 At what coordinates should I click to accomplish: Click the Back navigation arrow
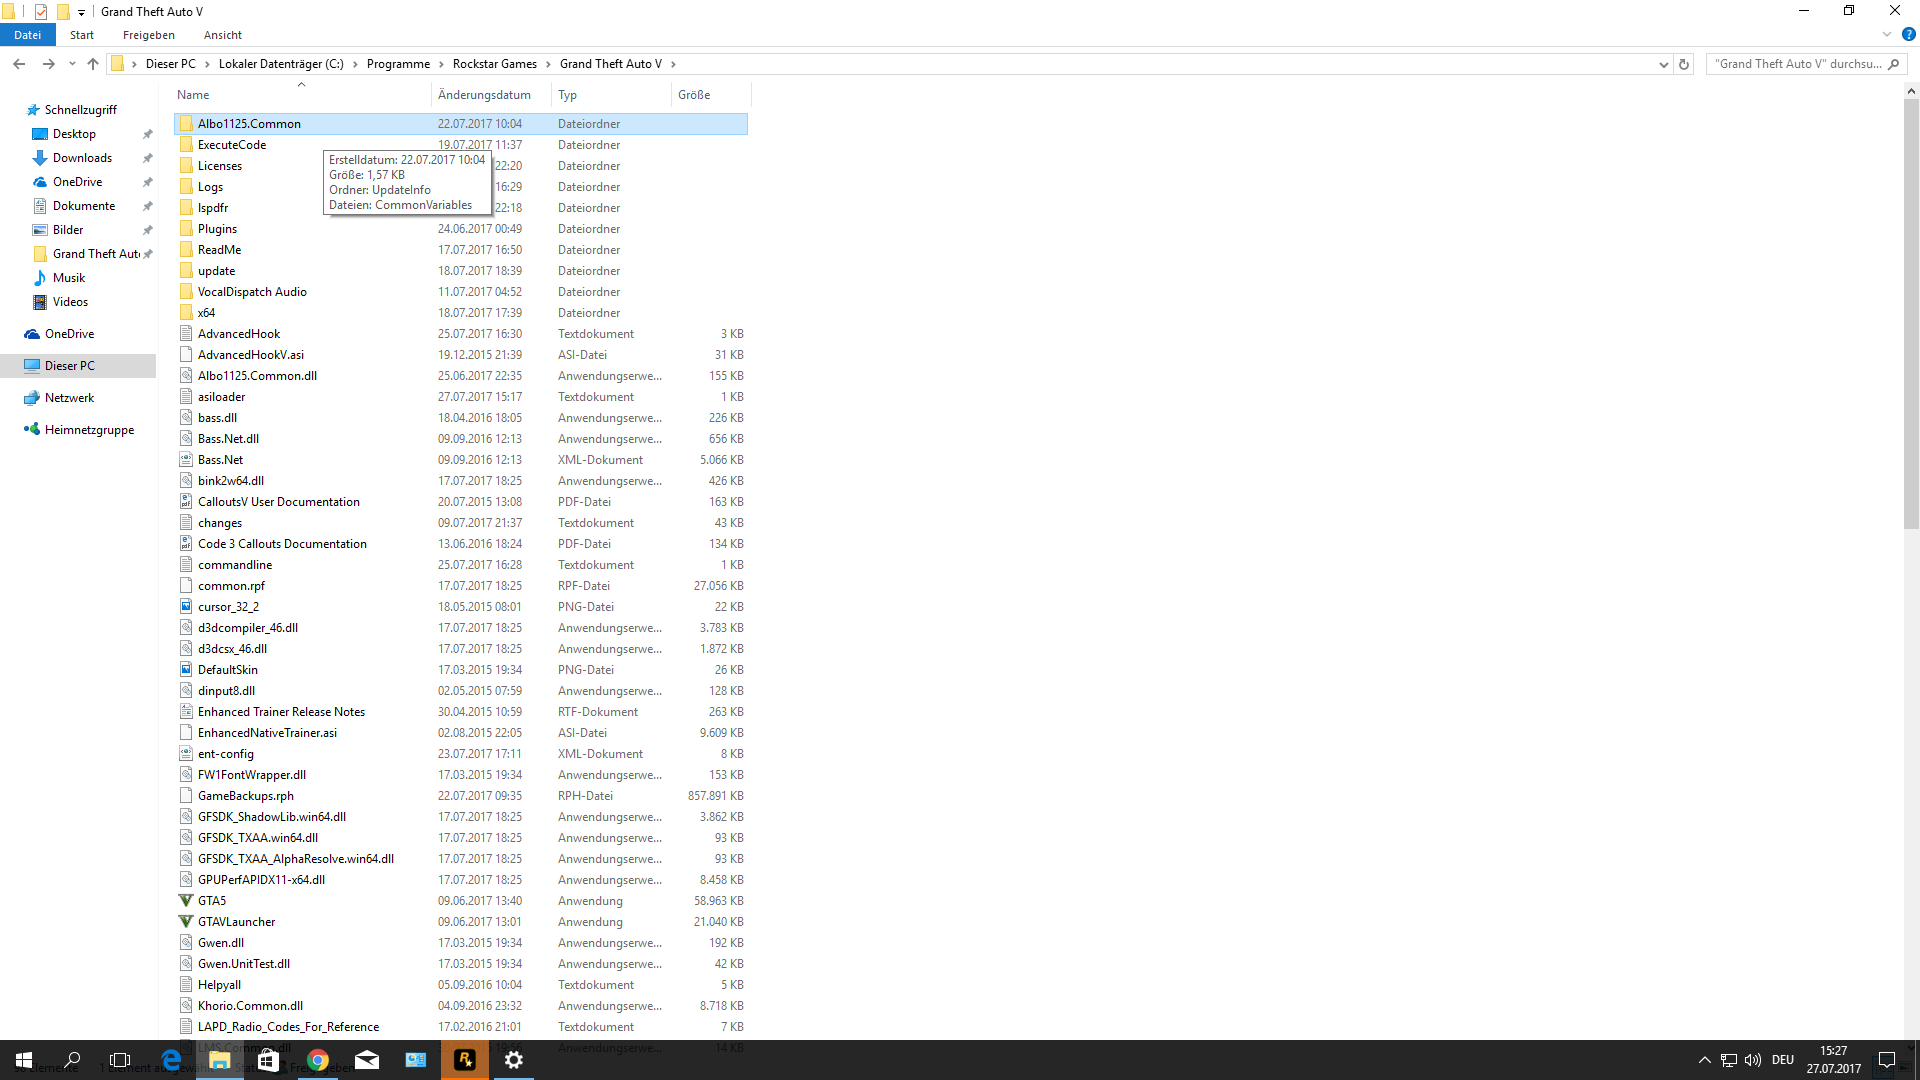pyautogui.click(x=19, y=64)
